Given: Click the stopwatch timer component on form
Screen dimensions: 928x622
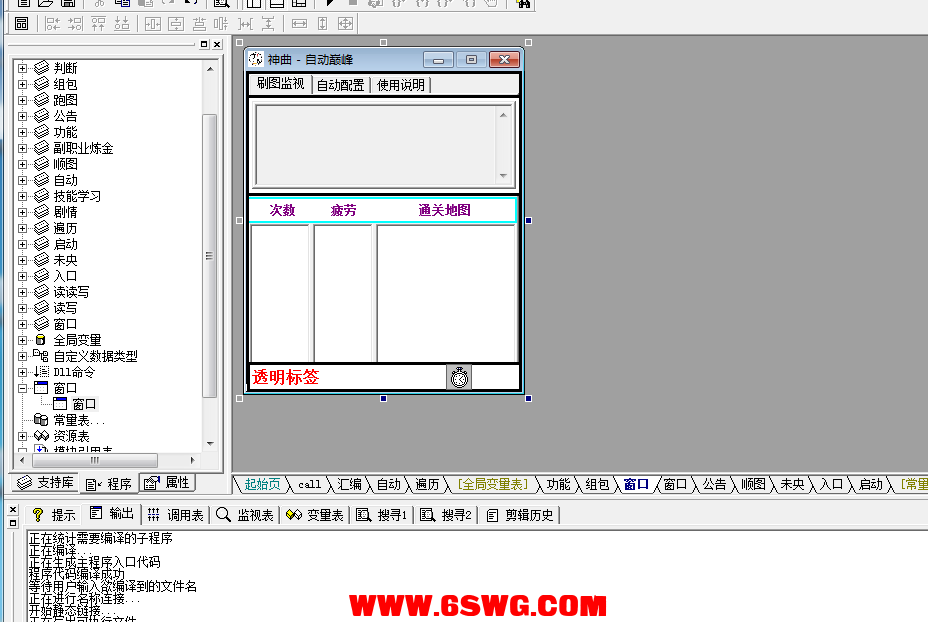Looking at the screenshot, I should [x=459, y=377].
